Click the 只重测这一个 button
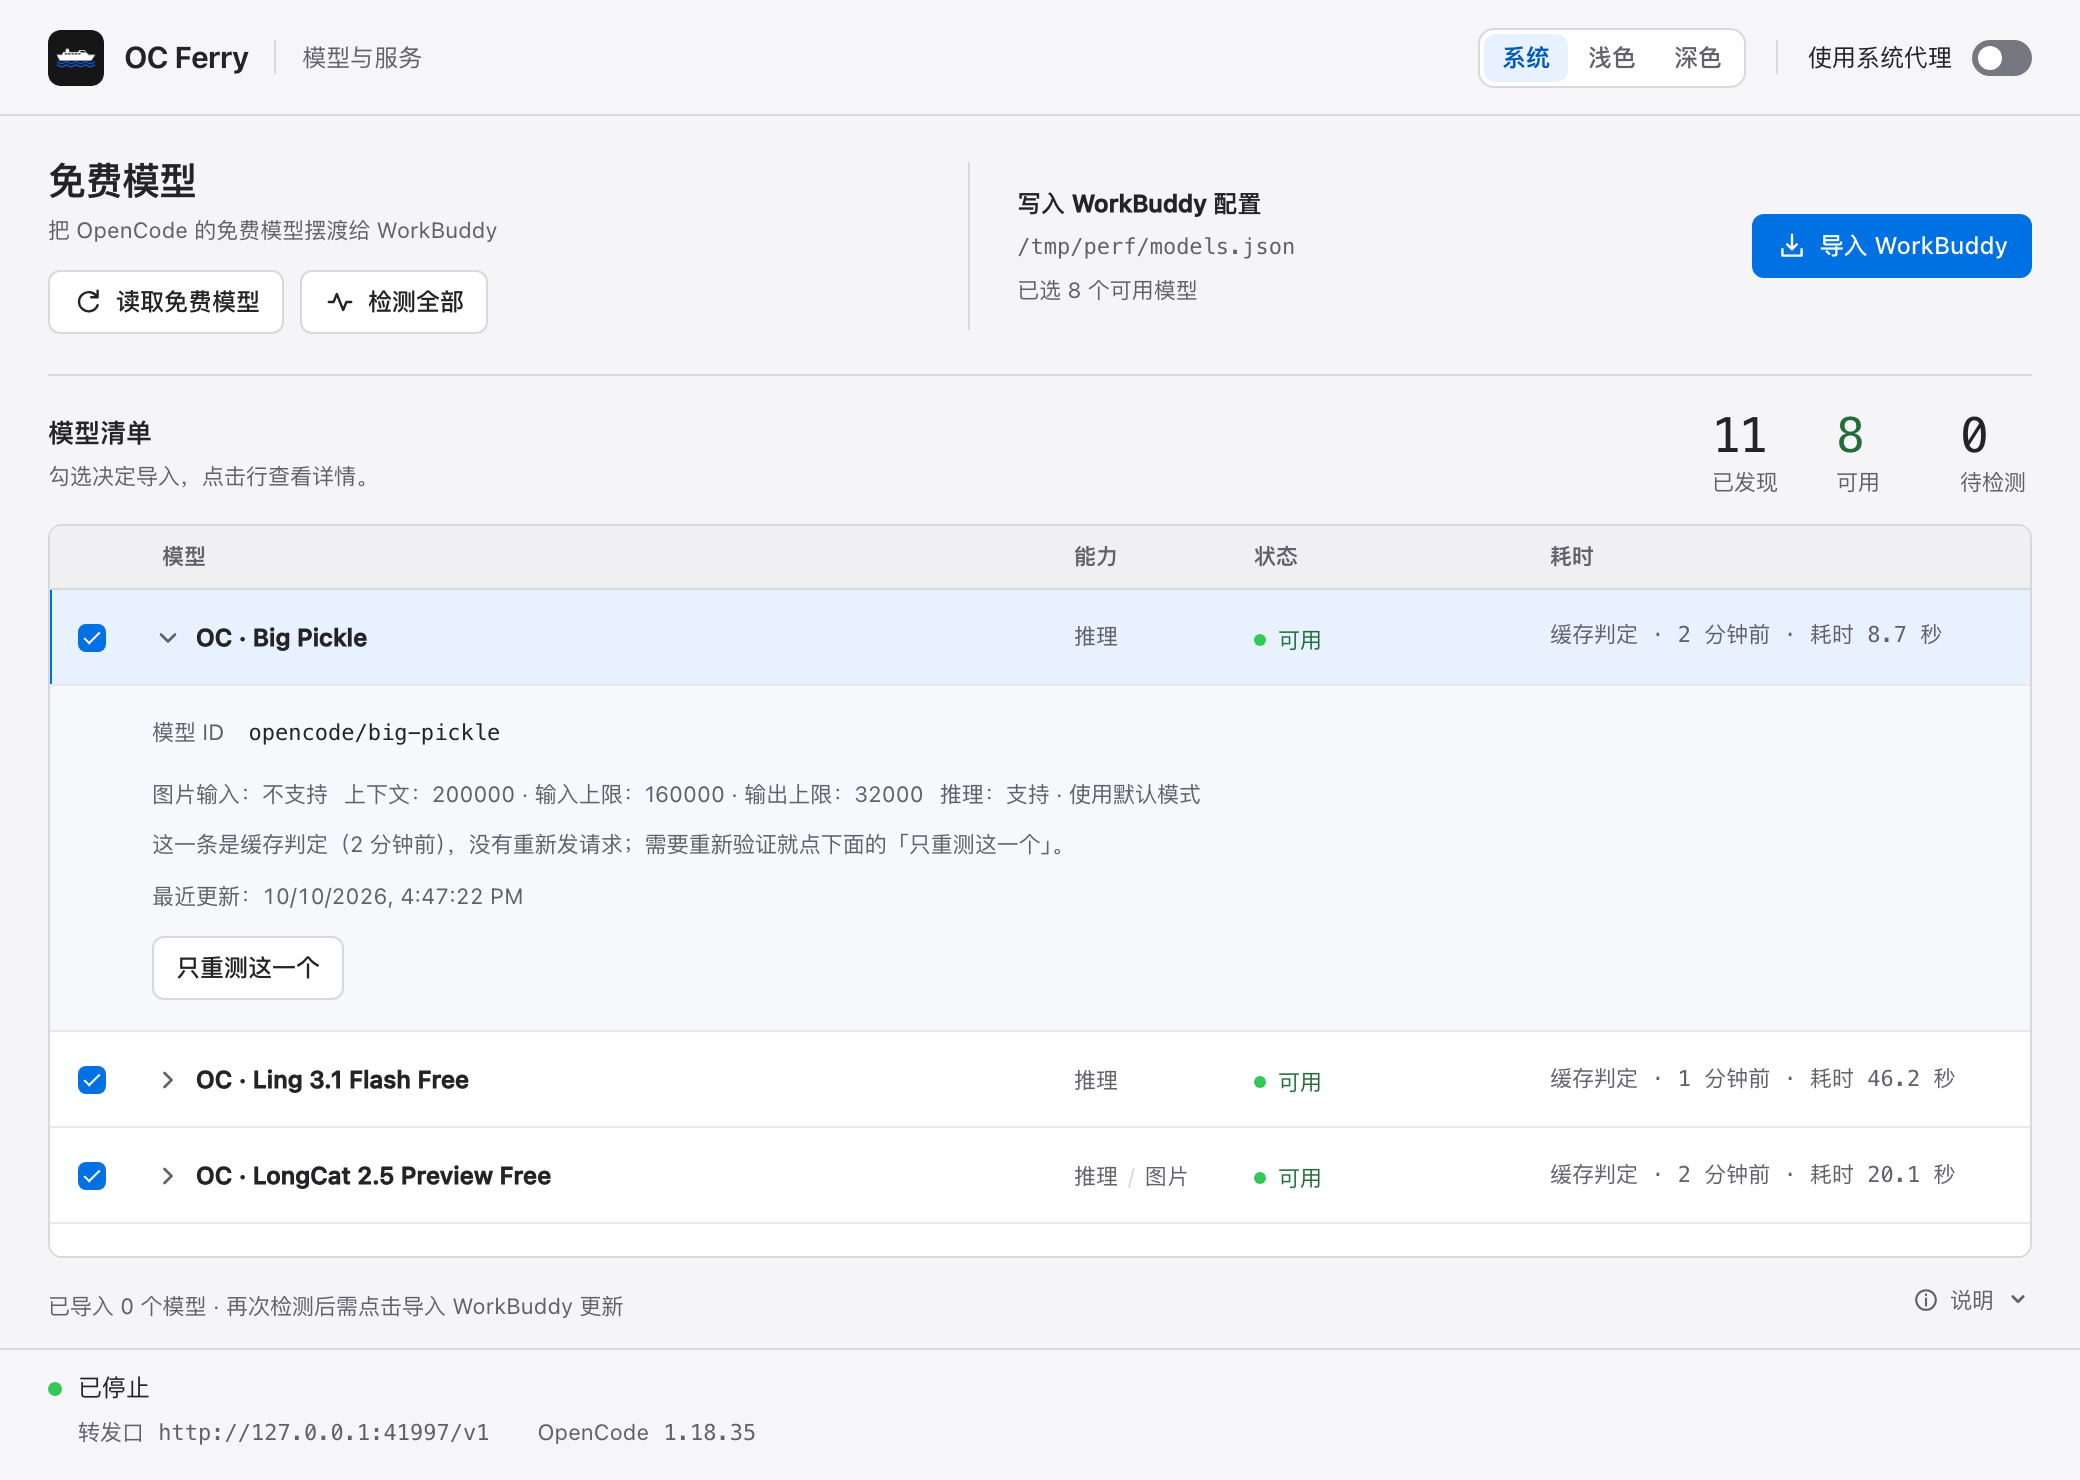 248,968
